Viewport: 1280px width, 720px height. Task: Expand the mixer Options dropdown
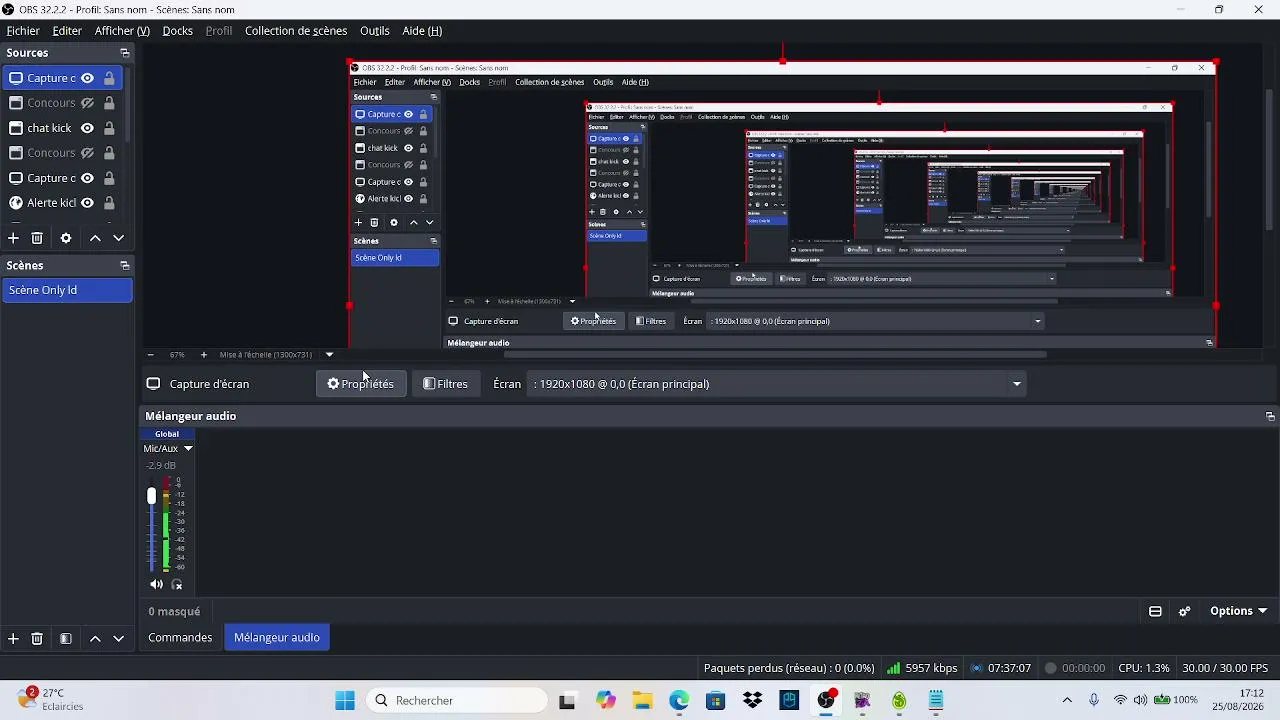1238,611
